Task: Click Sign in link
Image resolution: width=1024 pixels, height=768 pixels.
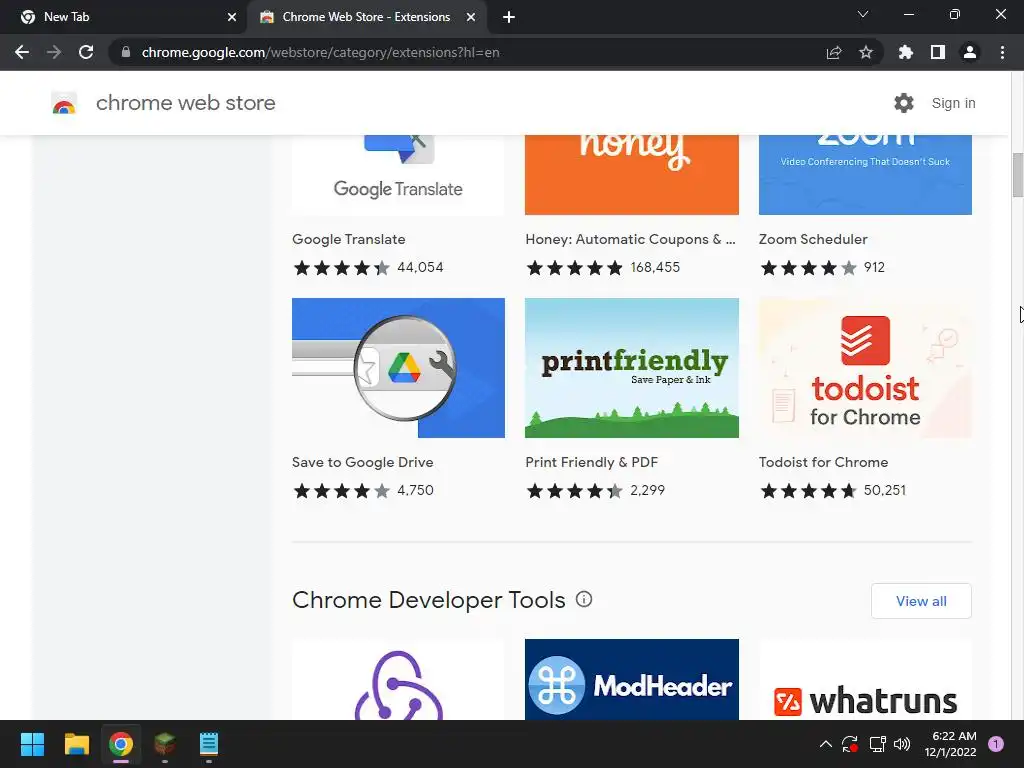Action: [953, 103]
